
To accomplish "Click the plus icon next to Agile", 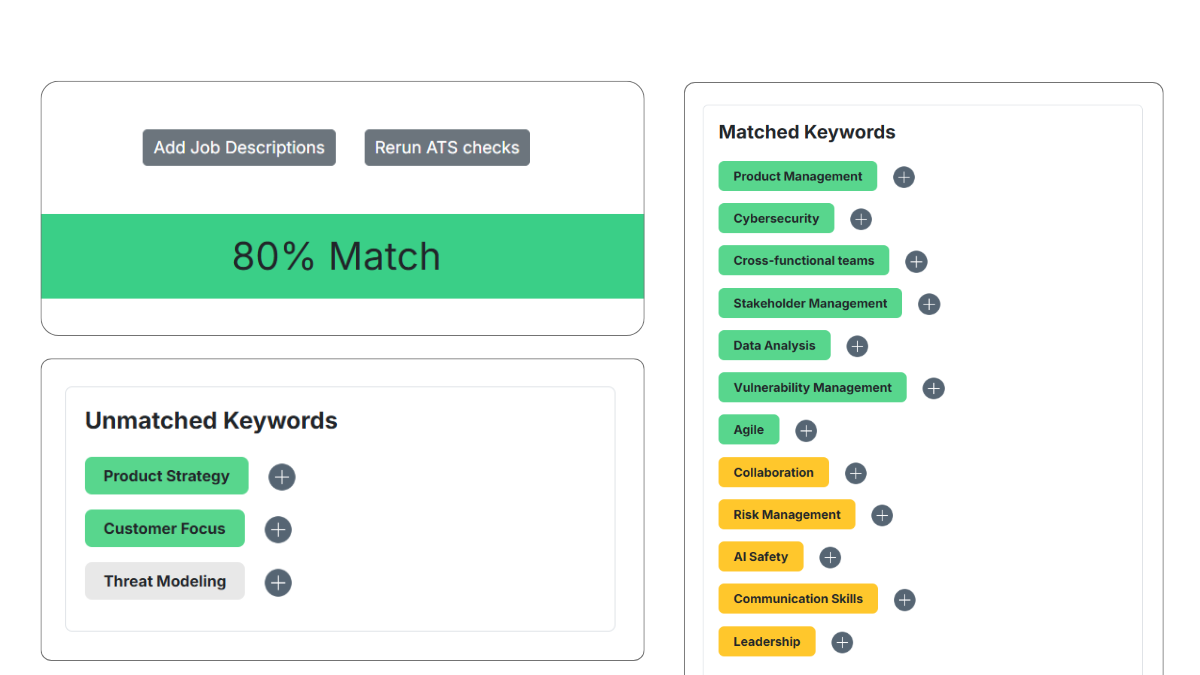I will tap(805, 430).
